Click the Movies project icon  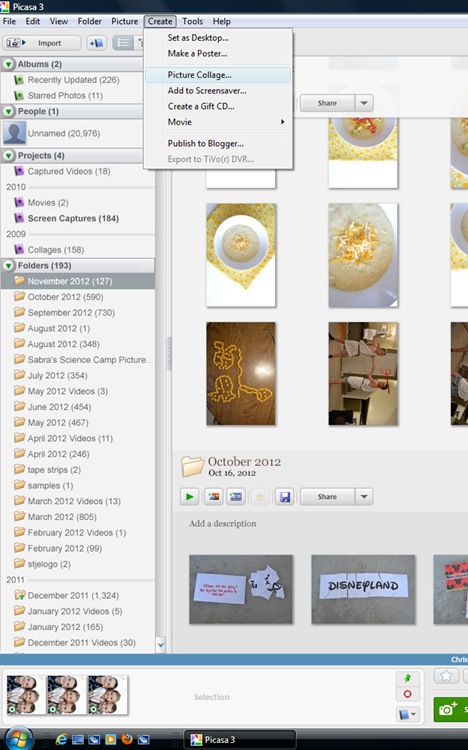(x=19, y=202)
